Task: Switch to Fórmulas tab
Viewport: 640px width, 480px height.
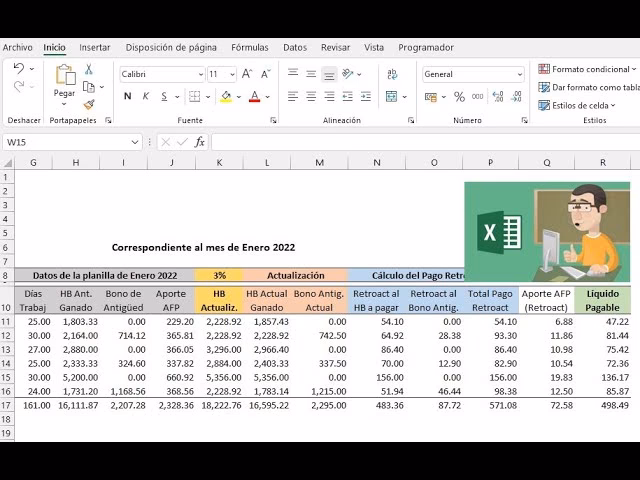Action: point(250,47)
